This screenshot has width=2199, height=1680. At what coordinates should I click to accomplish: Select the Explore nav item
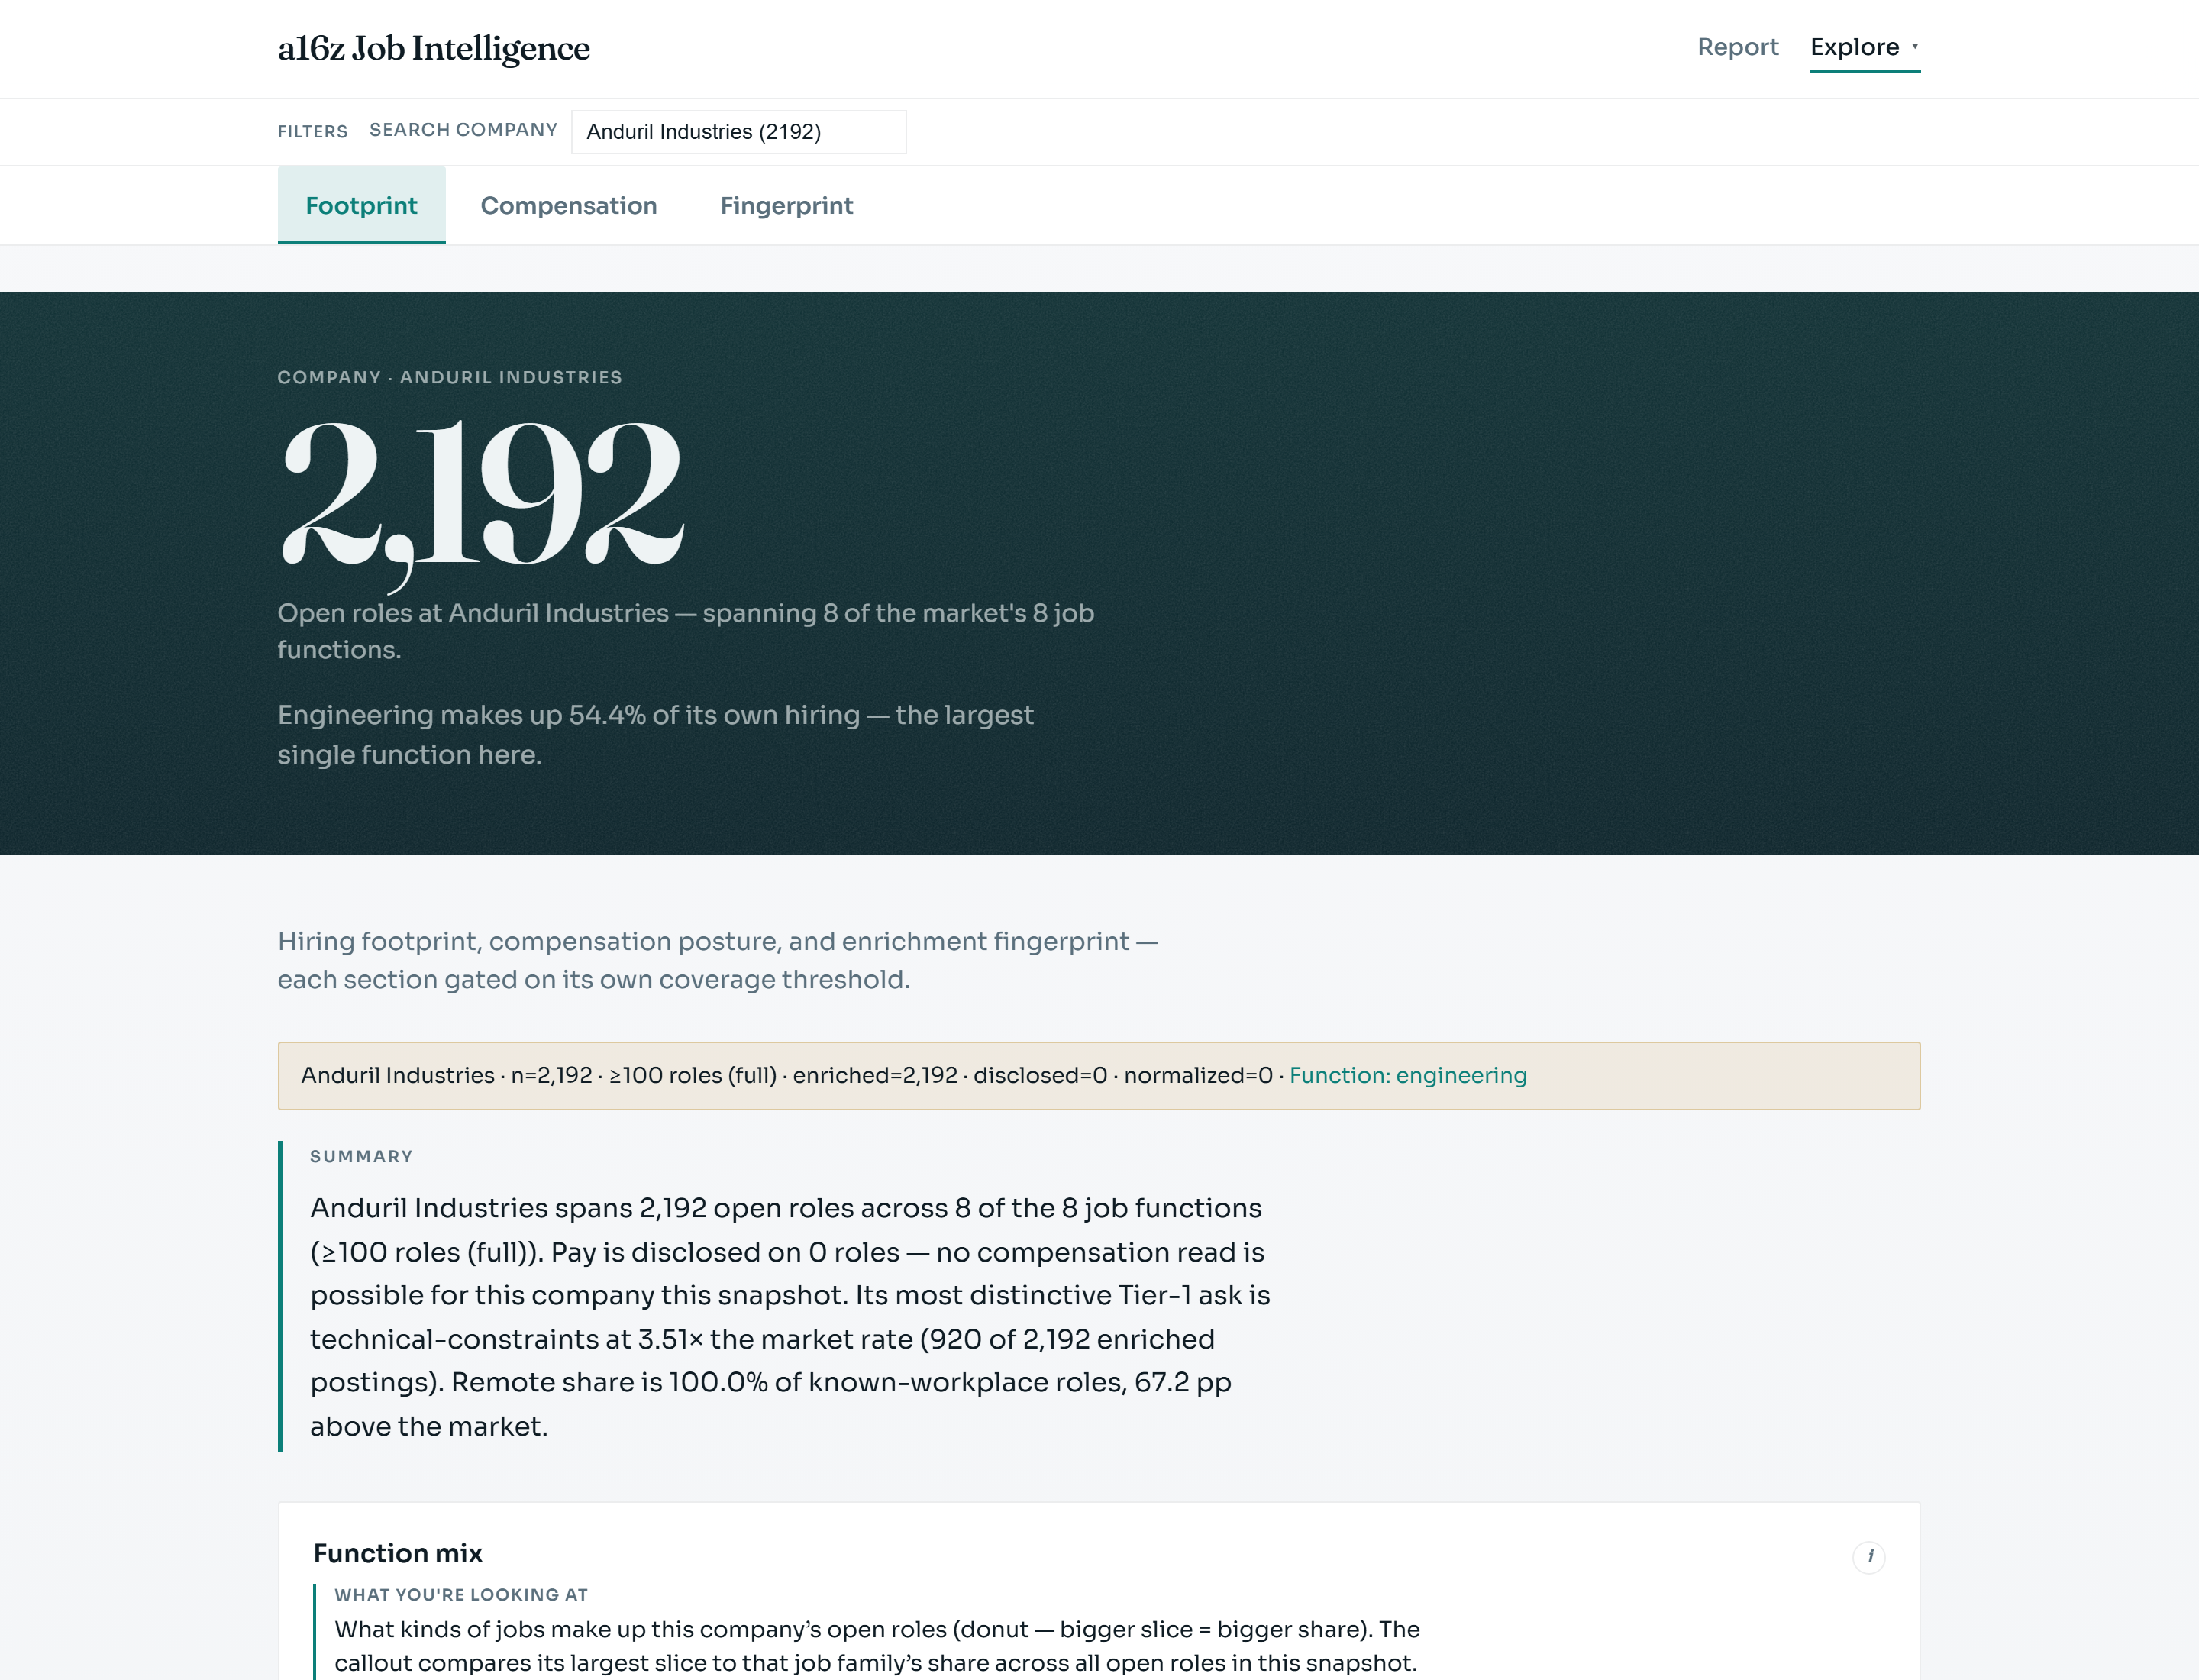pos(1854,47)
